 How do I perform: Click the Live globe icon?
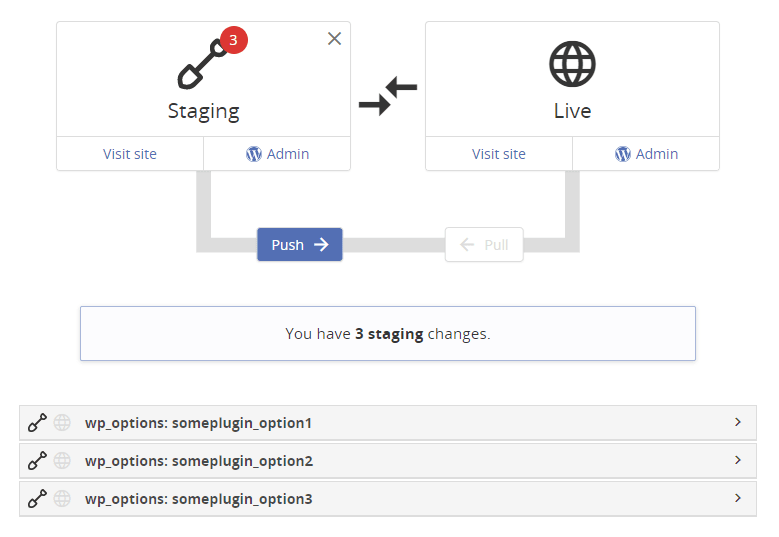[x=572, y=65]
